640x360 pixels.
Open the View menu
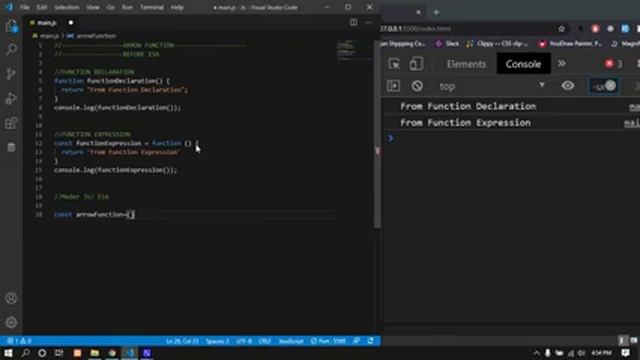tap(93, 7)
